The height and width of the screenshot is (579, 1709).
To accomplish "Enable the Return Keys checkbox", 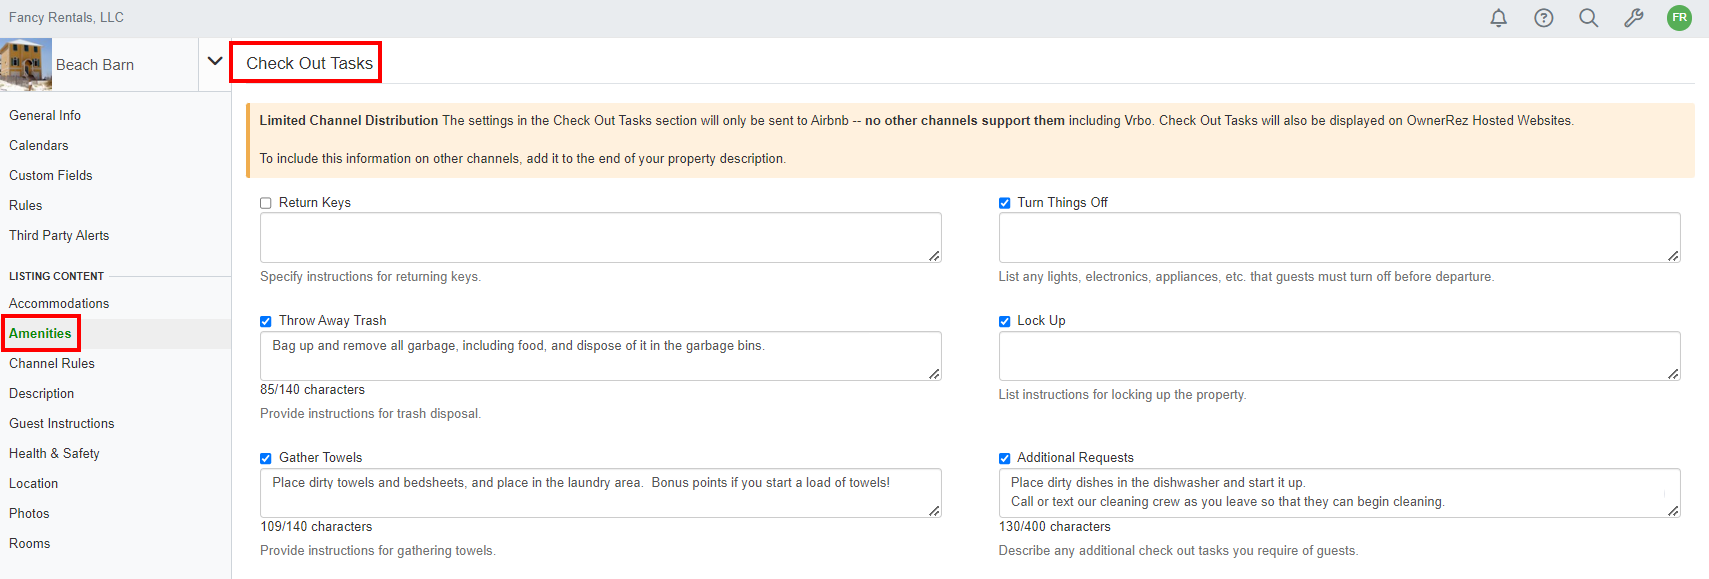I will [x=266, y=203].
